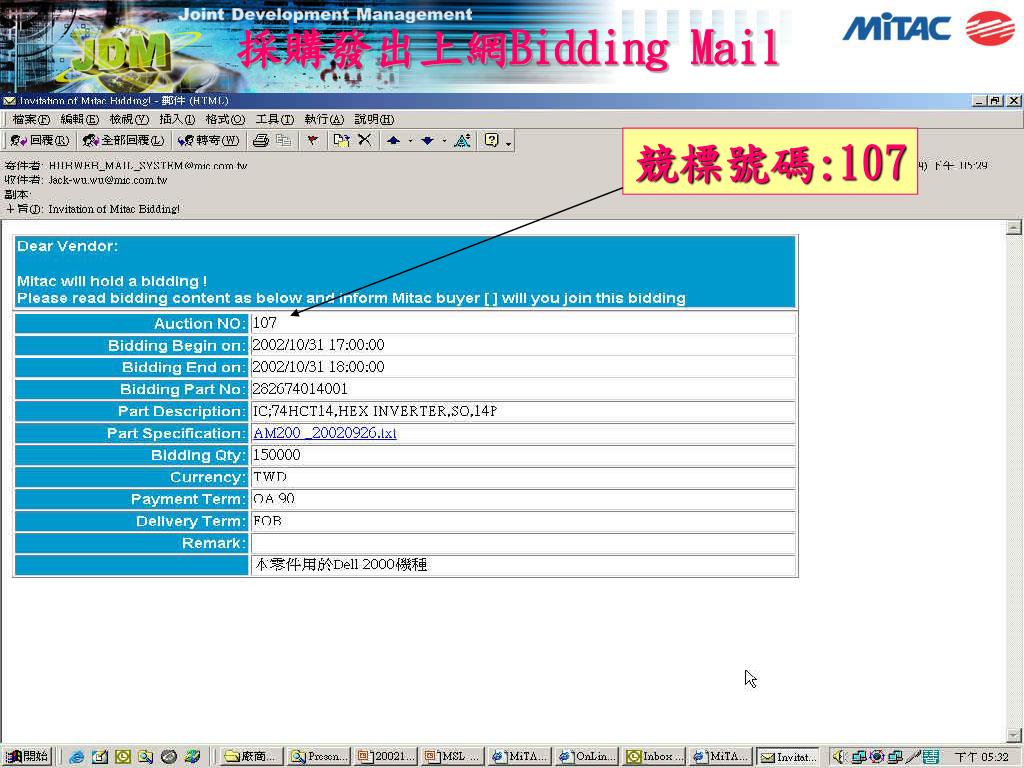
Task: Click the font/encoding A icon
Action: pyautogui.click(x=462, y=140)
